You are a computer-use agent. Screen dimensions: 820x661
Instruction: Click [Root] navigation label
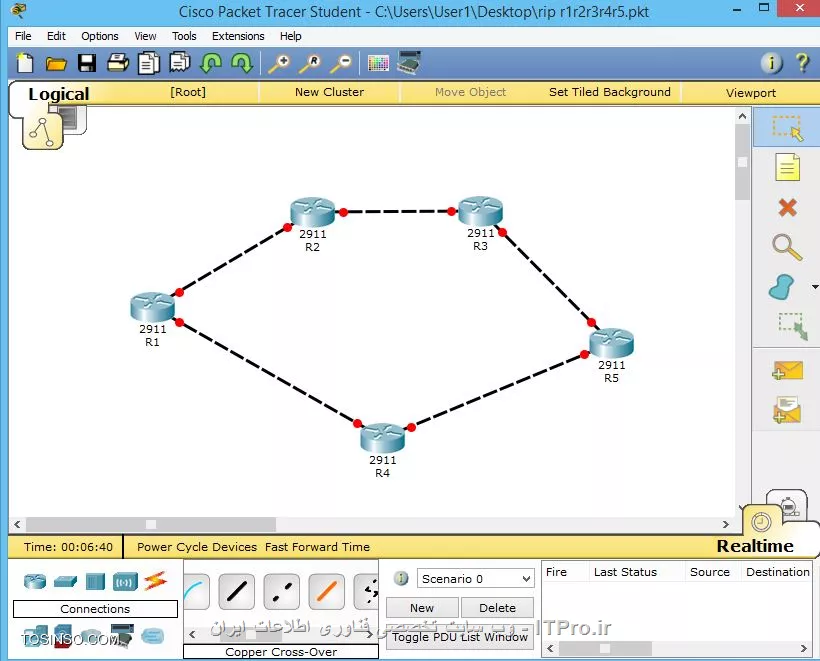188,92
